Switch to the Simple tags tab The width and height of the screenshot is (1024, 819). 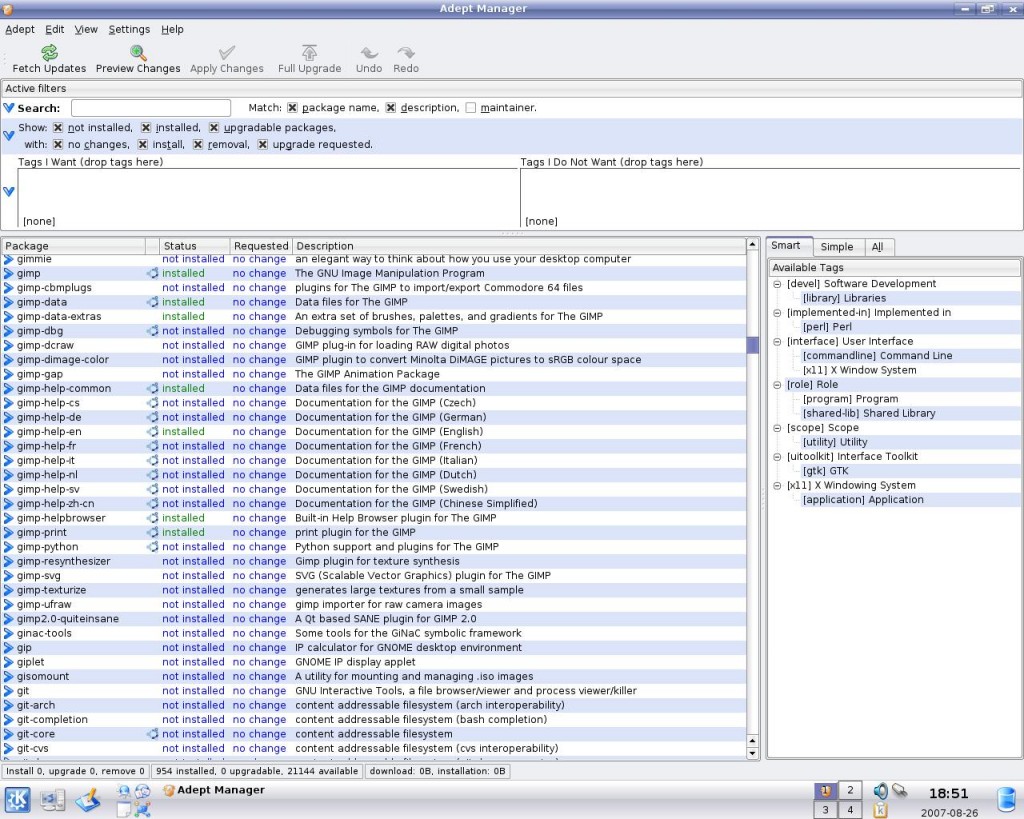[837, 247]
